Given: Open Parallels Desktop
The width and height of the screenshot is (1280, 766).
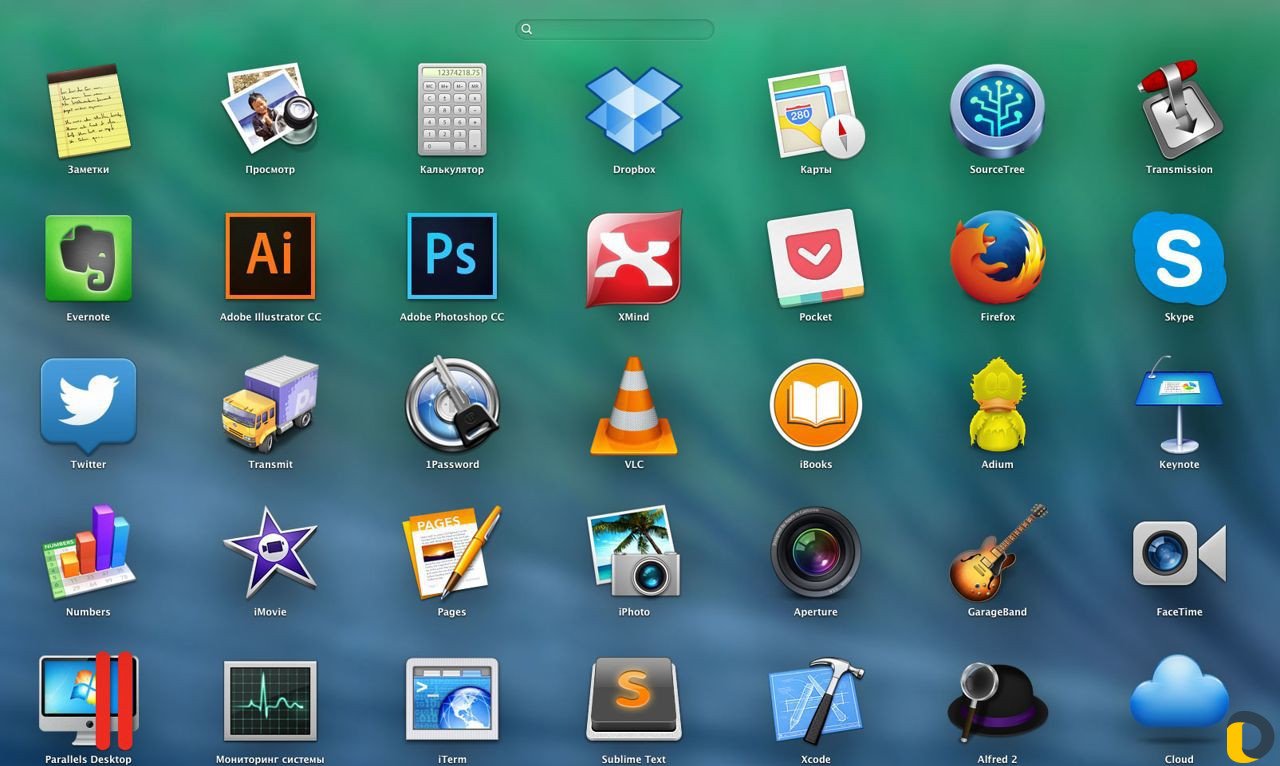Looking at the screenshot, I should (88, 700).
